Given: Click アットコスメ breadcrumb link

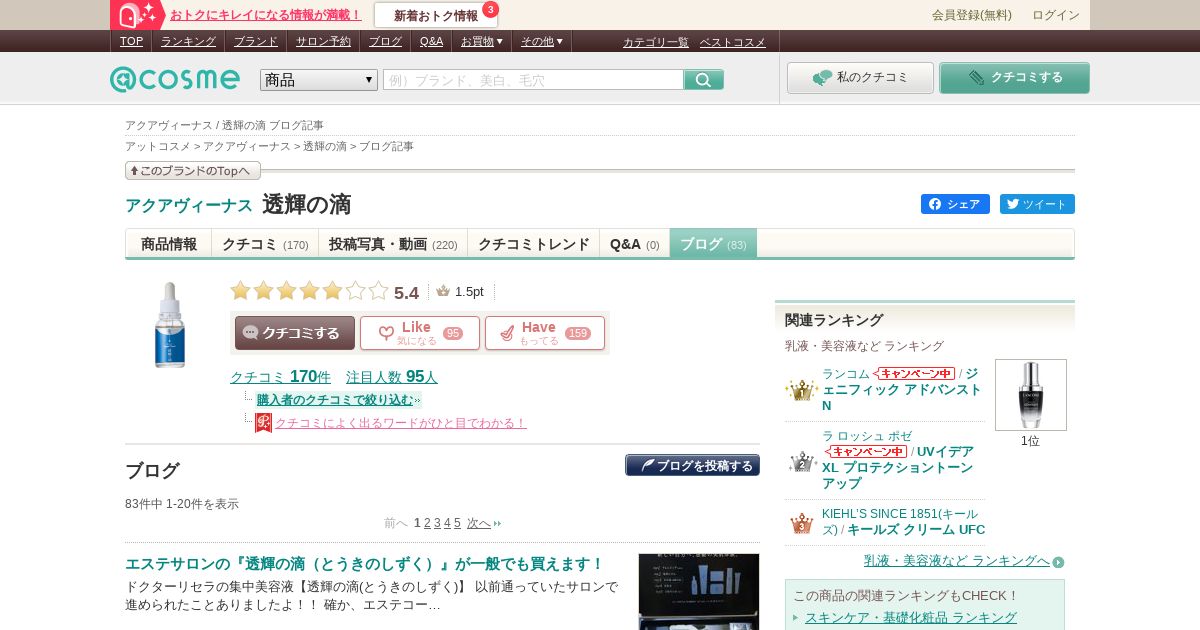Looking at the screenshot, I should tap(158, 146).
